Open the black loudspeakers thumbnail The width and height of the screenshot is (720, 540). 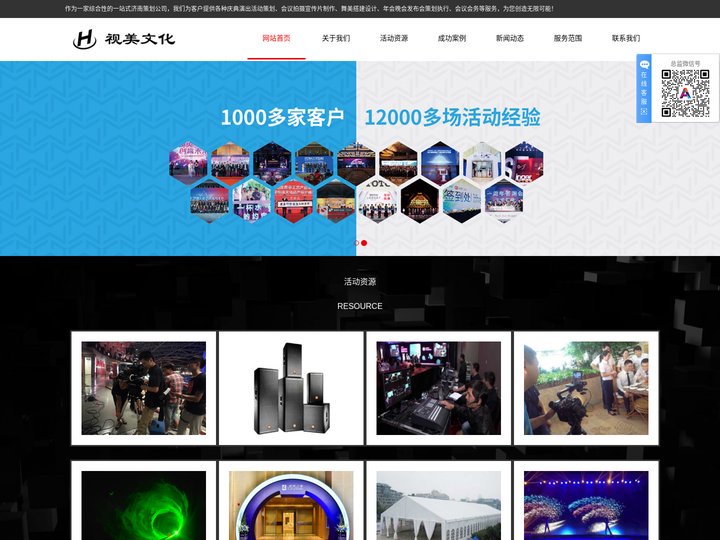click(291, 388)
